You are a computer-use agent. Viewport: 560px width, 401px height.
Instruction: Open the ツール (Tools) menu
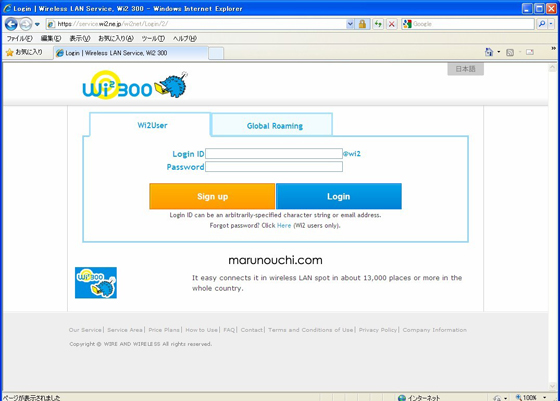pyautogui.click(x=153, y=39)
